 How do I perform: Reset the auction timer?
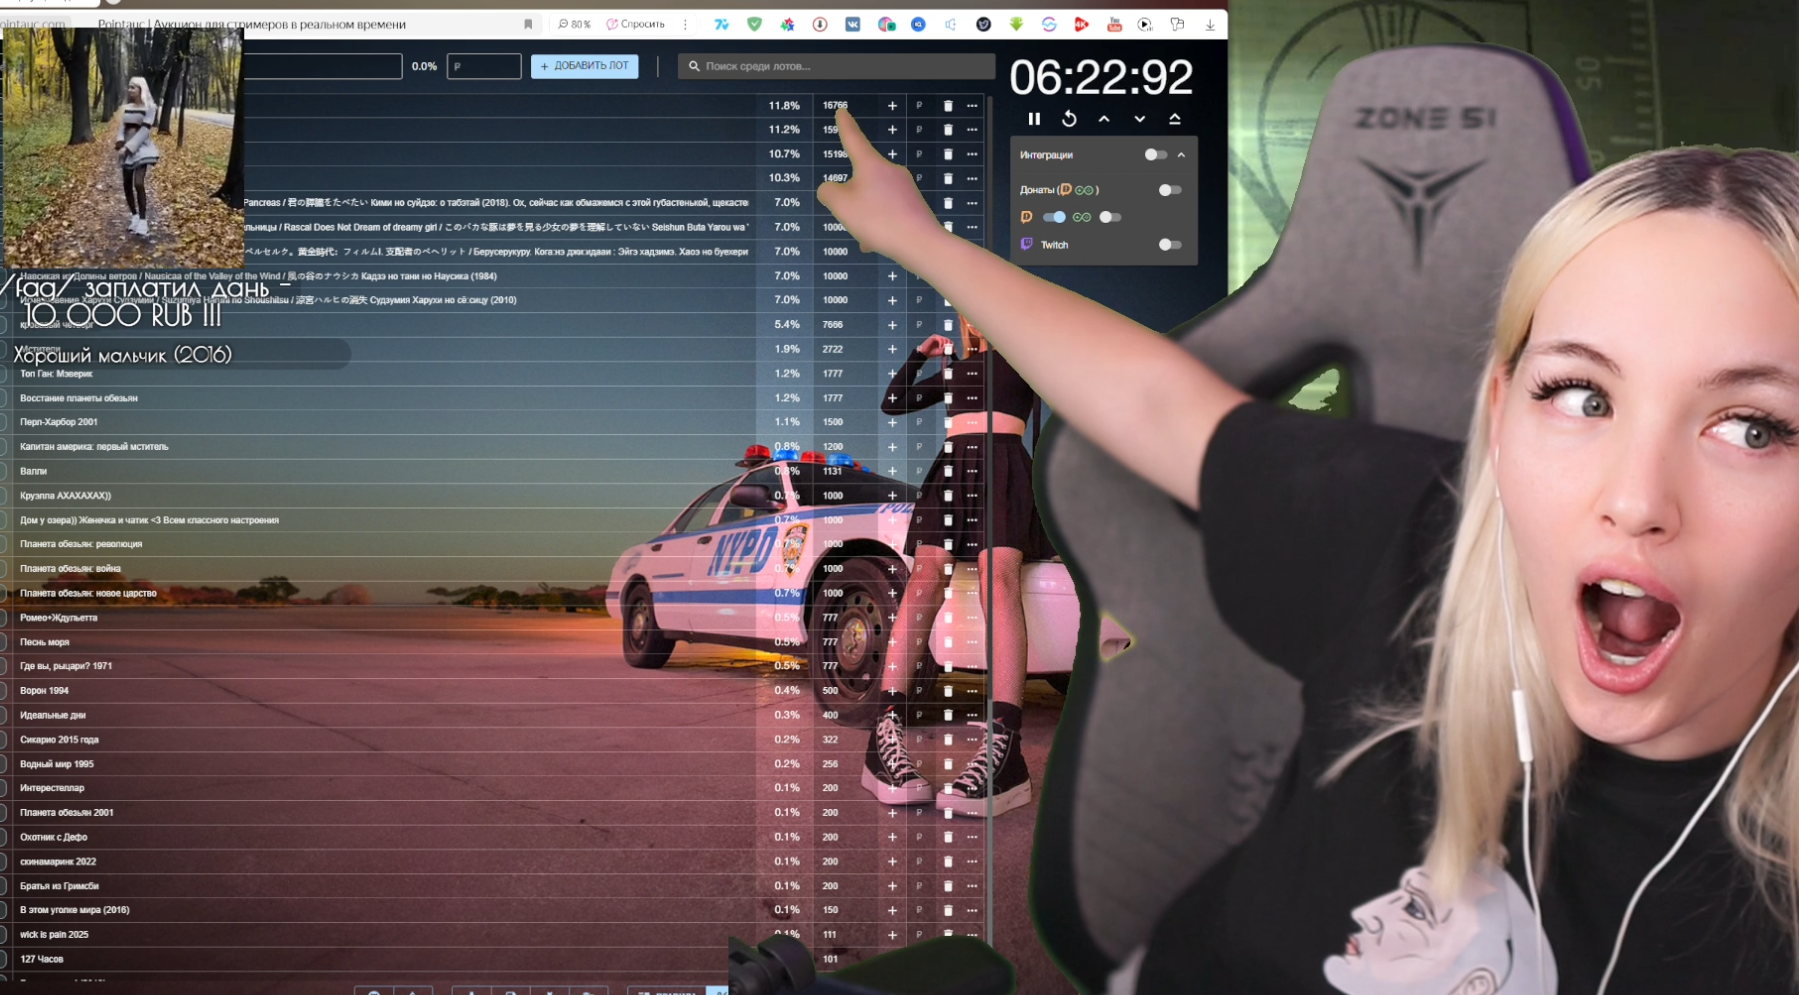pyautogui.click(x=1069, y=119)
